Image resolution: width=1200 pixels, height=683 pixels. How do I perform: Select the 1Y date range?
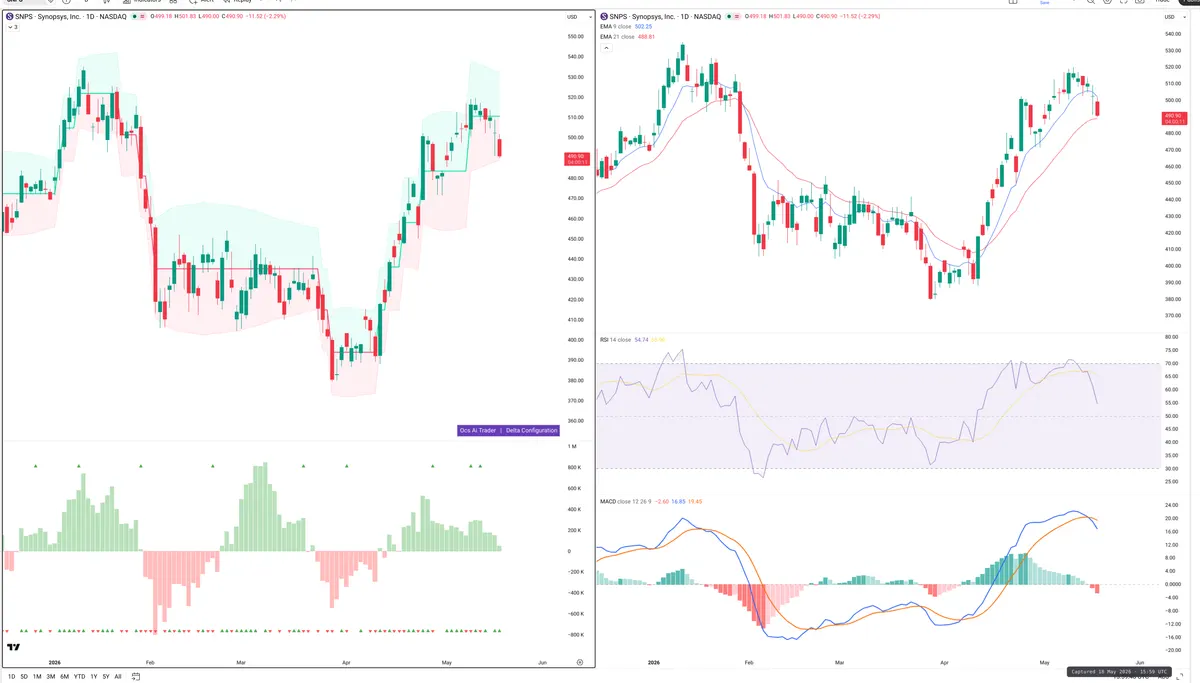coord(94,676)
